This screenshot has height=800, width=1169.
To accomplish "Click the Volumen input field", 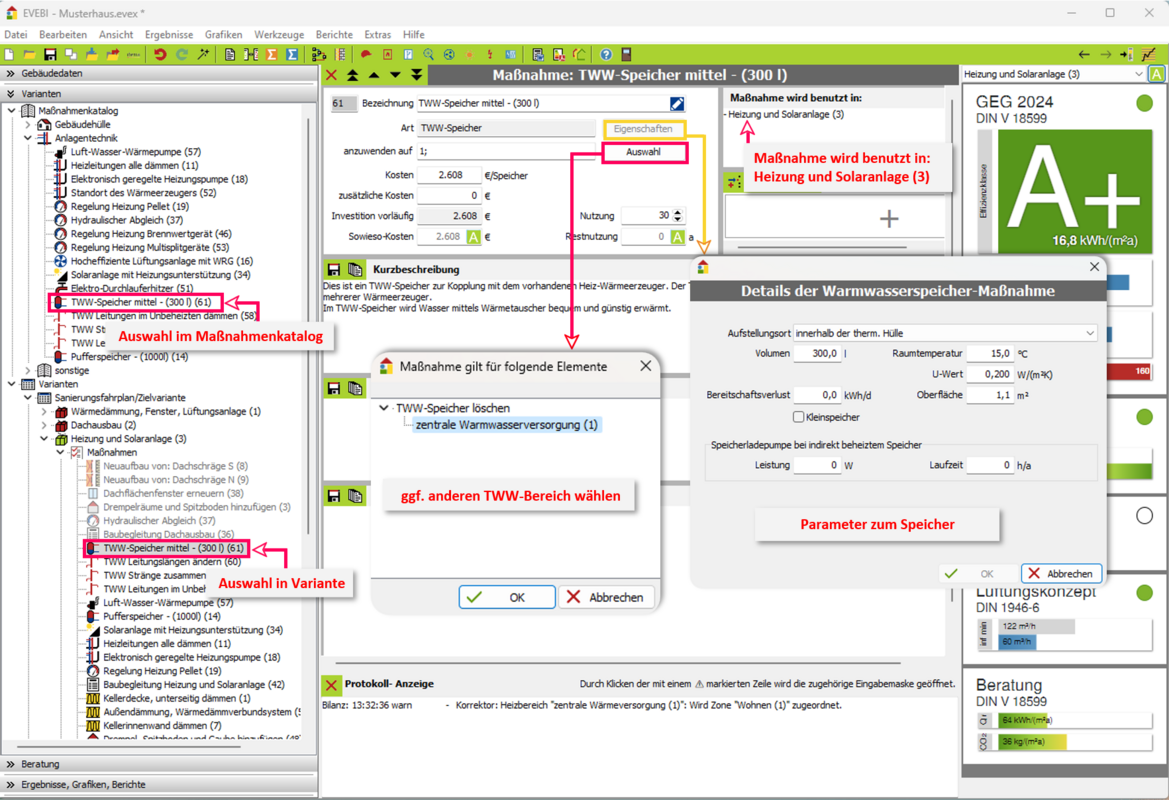I will pos(817,354).
